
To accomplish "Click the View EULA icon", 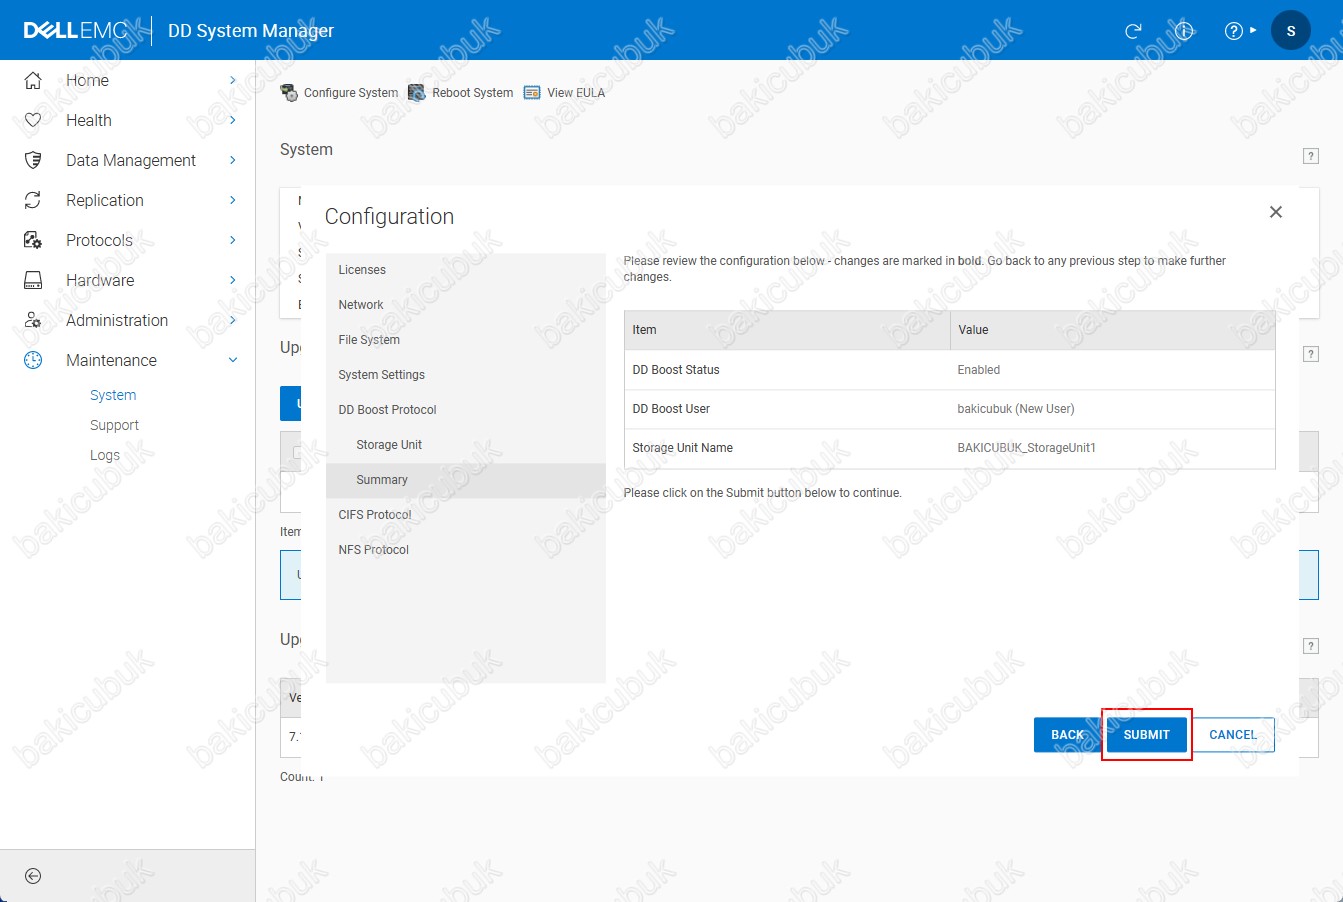I will [532, 93].
